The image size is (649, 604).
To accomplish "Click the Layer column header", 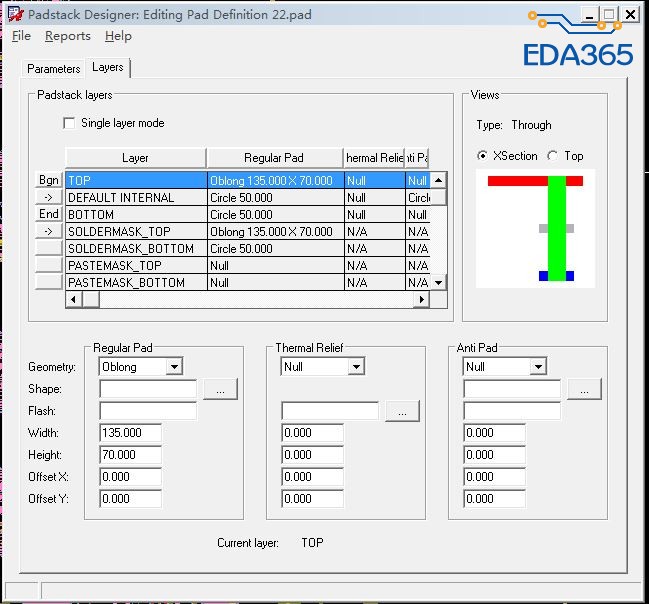I will click(x=135, y=158).
